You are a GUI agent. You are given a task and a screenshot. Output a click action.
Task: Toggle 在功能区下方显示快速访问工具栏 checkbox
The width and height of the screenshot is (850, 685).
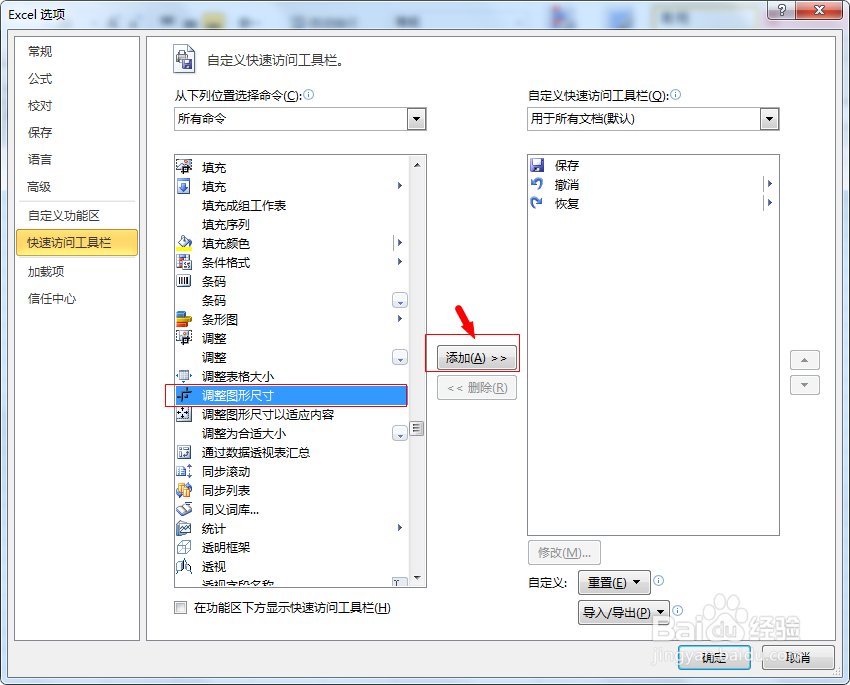coord(181,608)
